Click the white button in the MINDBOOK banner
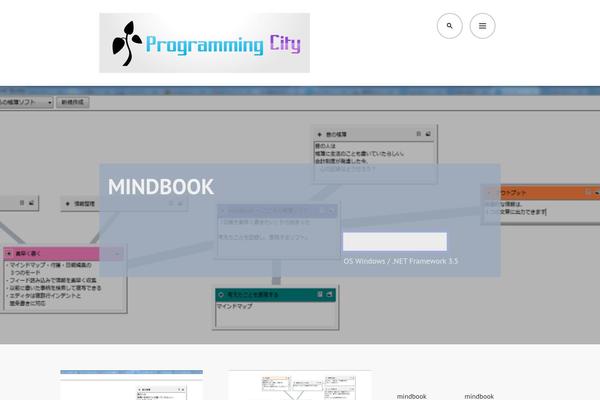 coord(395,242)
